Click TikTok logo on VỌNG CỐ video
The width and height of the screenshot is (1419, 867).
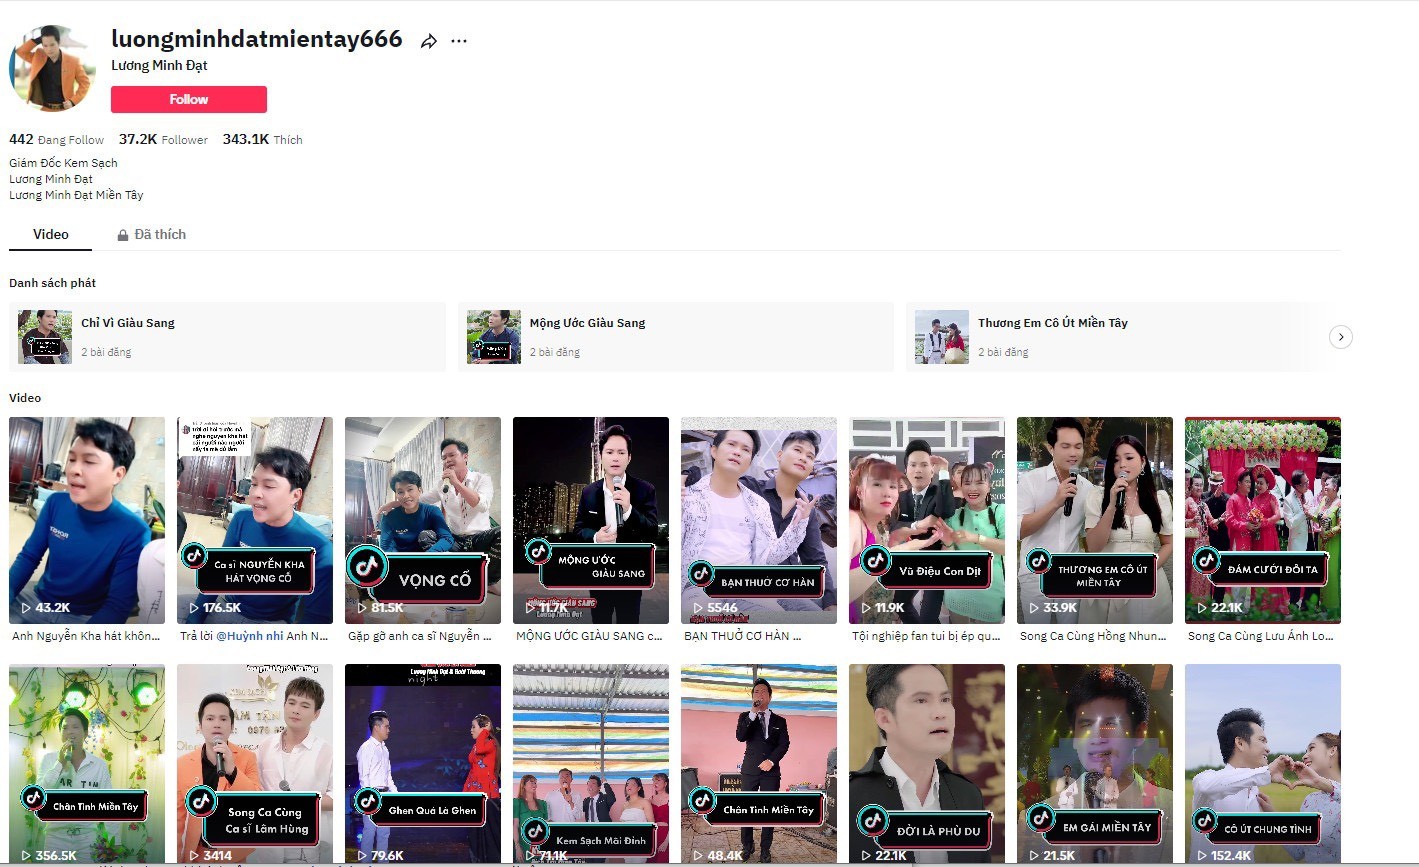click(367, 566)
